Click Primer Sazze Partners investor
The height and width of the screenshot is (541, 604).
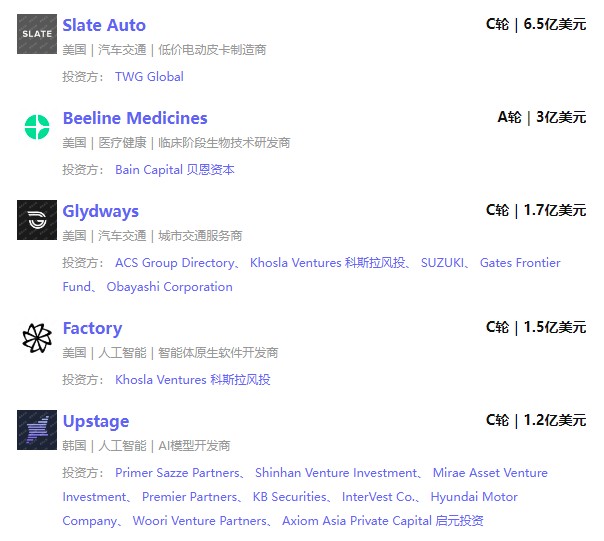point(177,473)
